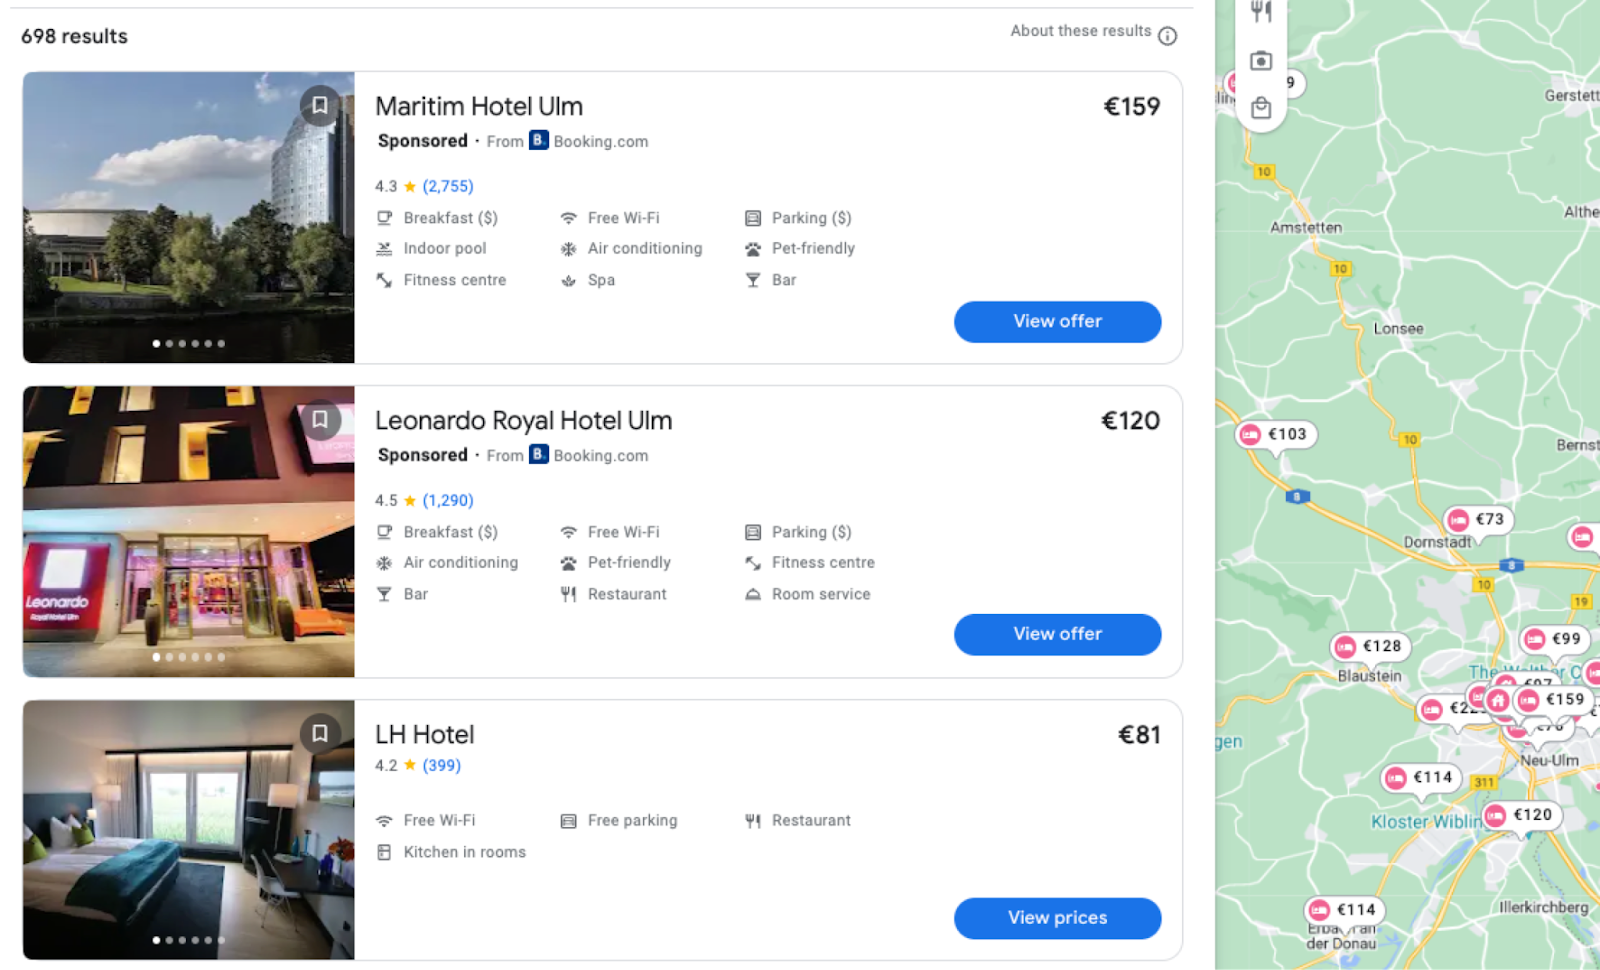Open the 2,755 reviews for Maritim Hotel
Screen dimensions: 1600x970
[x=448, y=186]
